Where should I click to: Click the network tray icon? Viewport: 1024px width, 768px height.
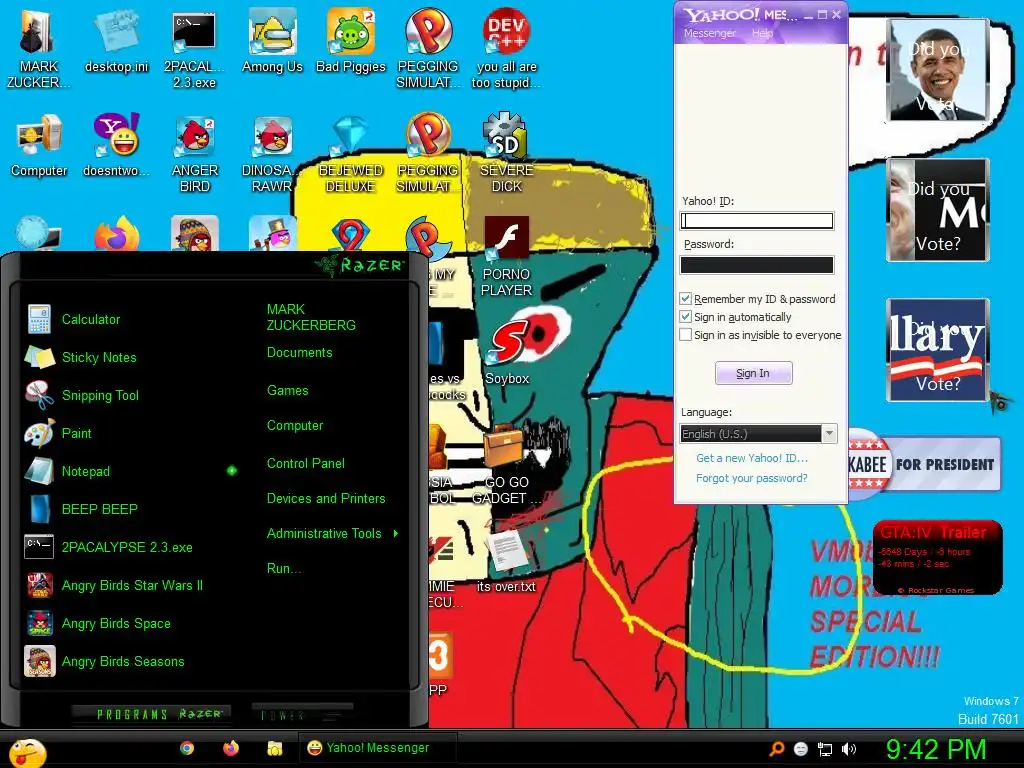[825, 749]
